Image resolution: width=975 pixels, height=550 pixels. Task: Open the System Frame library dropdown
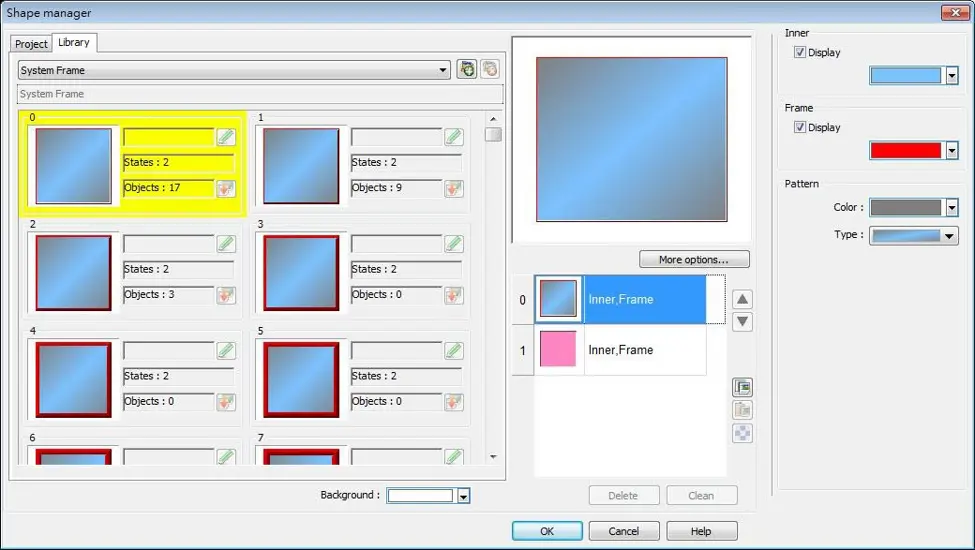[x=234, y=70]
